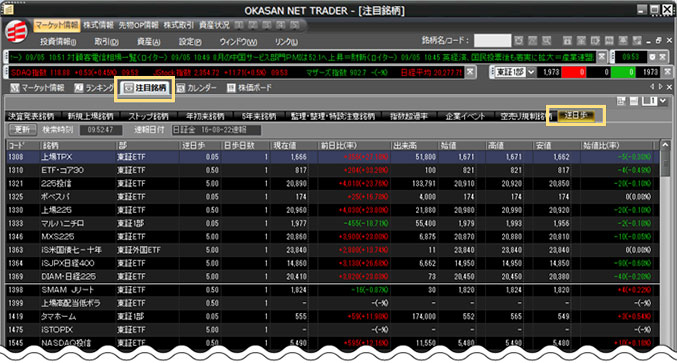Select the 指数乖離率 sub-tab
The image size is (677, 363).
(x=408, y=116)
